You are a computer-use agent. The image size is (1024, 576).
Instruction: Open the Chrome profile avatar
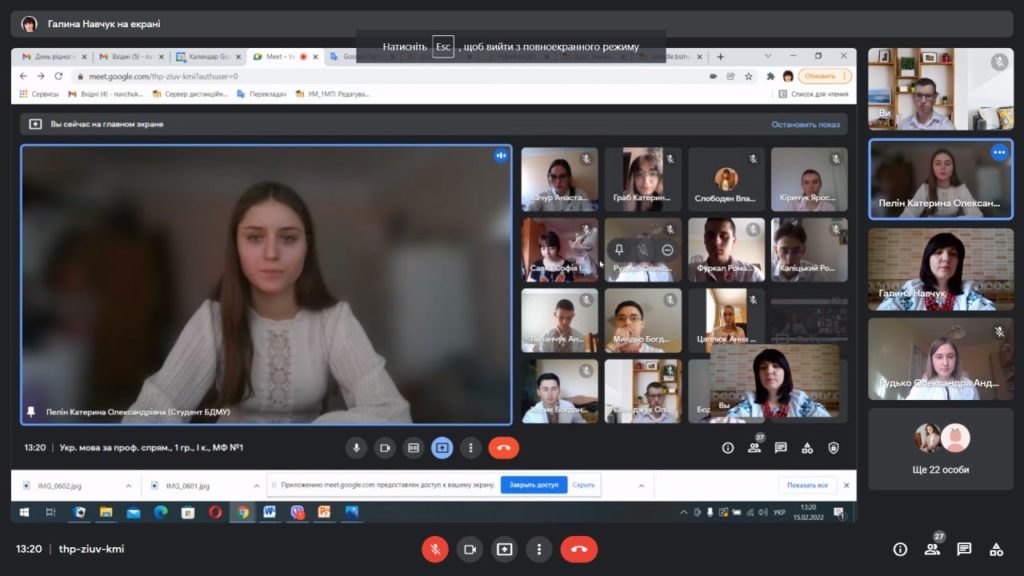(x=788, y=76)
